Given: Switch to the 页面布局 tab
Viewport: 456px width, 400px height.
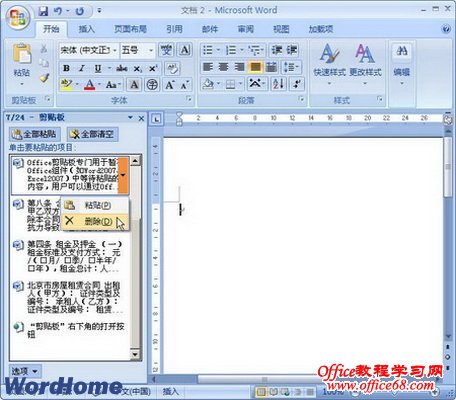Looking at the screenshot, I should [130, 29].
